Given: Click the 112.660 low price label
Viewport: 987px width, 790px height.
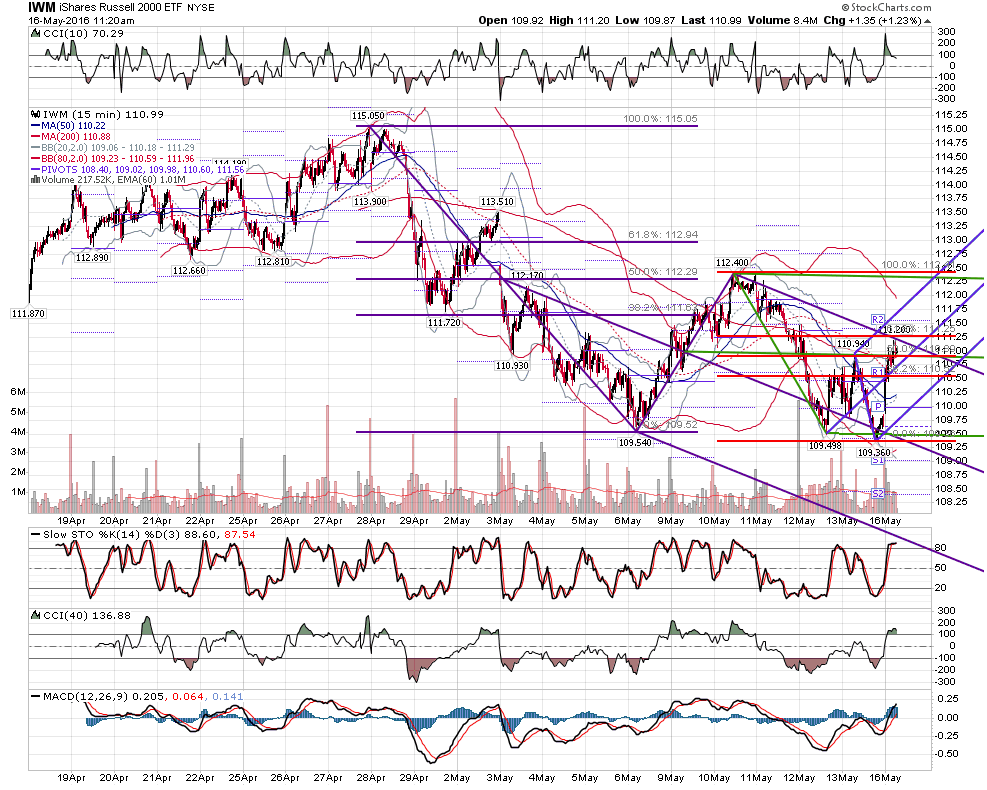Looking at the screenshot, I should point(189,271).
